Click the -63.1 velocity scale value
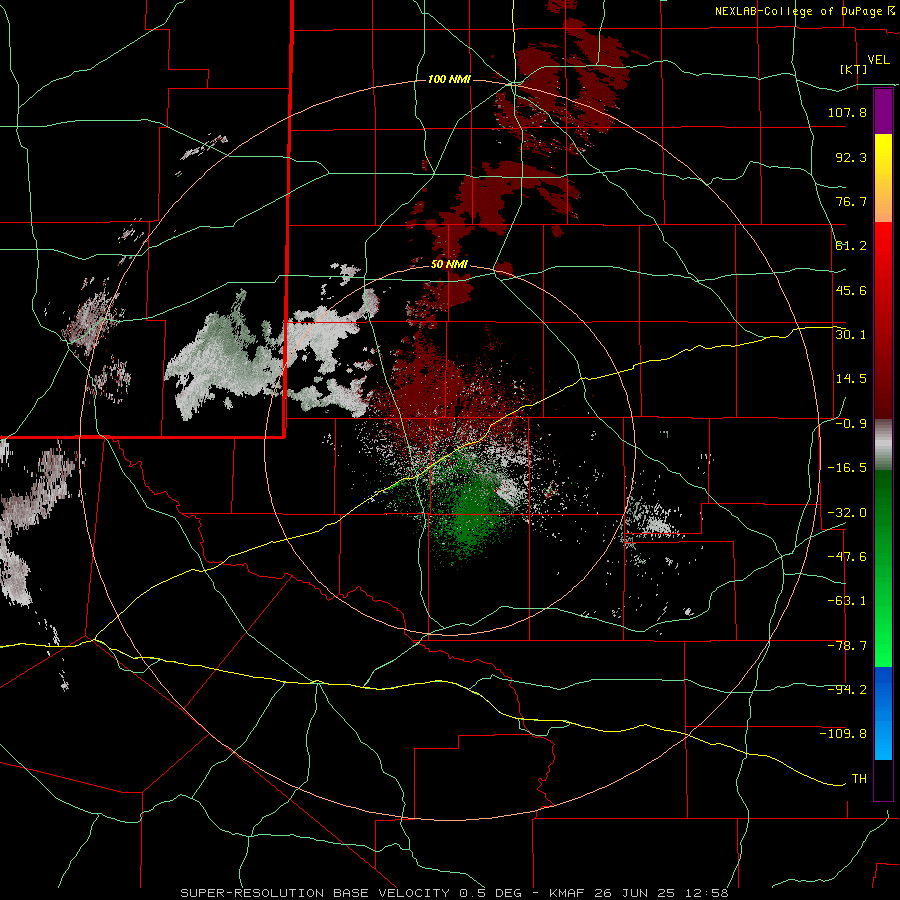The width and height of the screenshot is (900, 900). [x=847, y=601]
